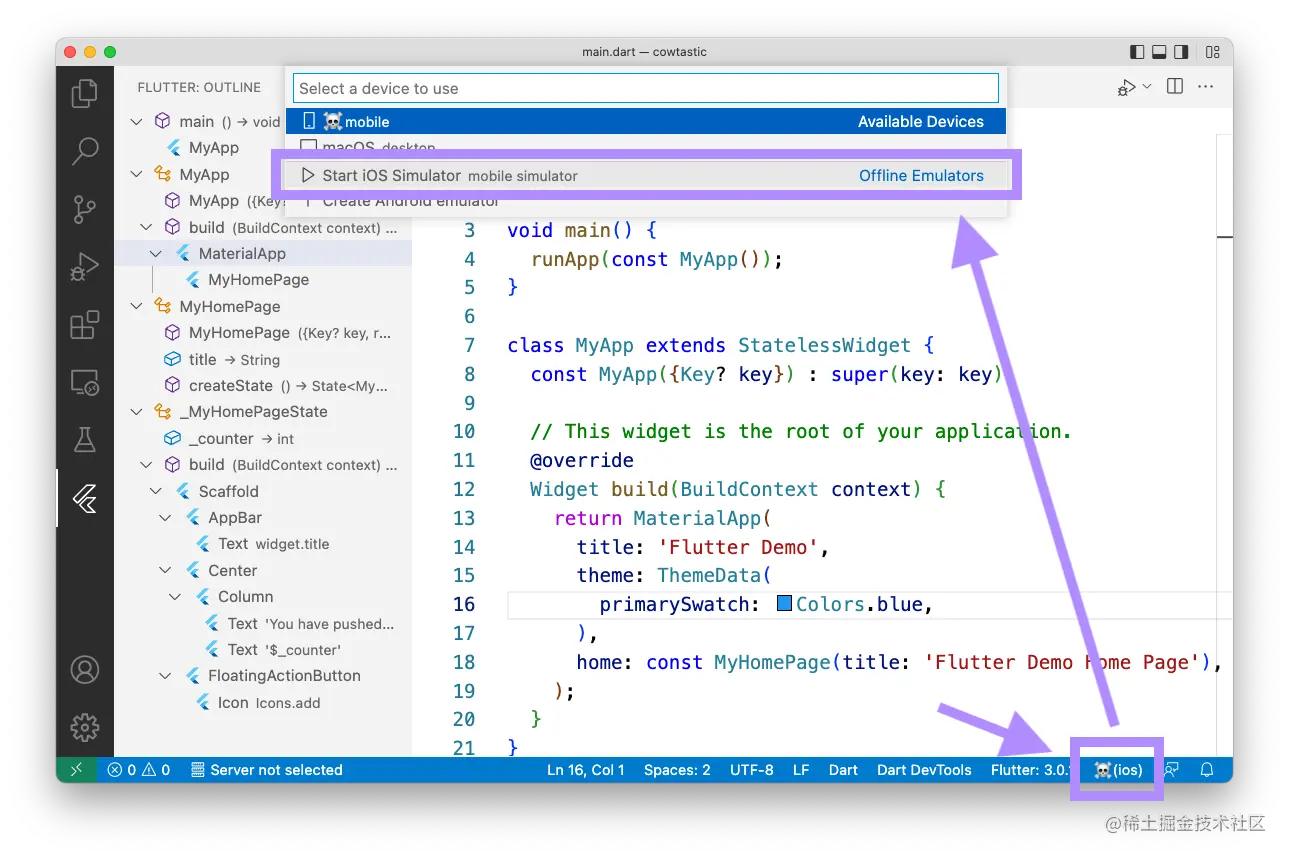Collapse the AppBar outline node

click(x=166, y=517)
